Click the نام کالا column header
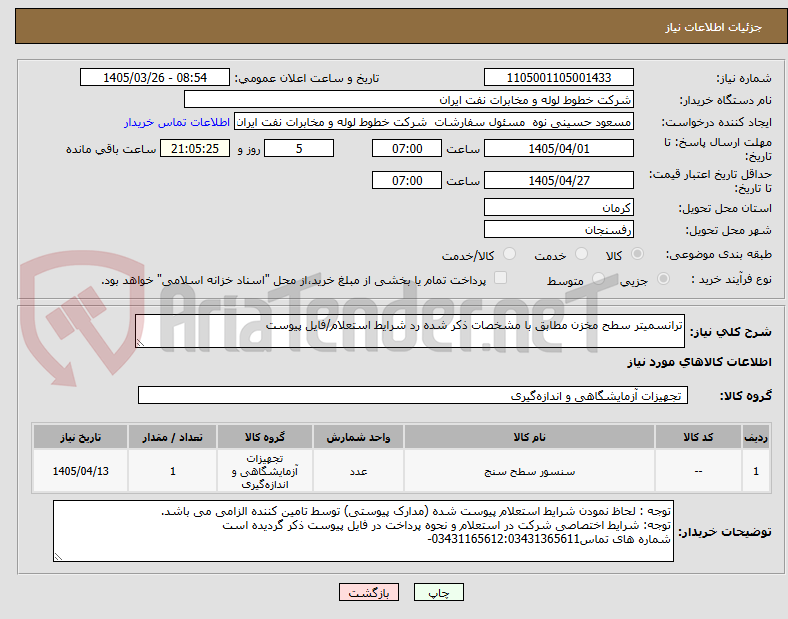Viewport: 788px width, 619px height. [529, 437]
